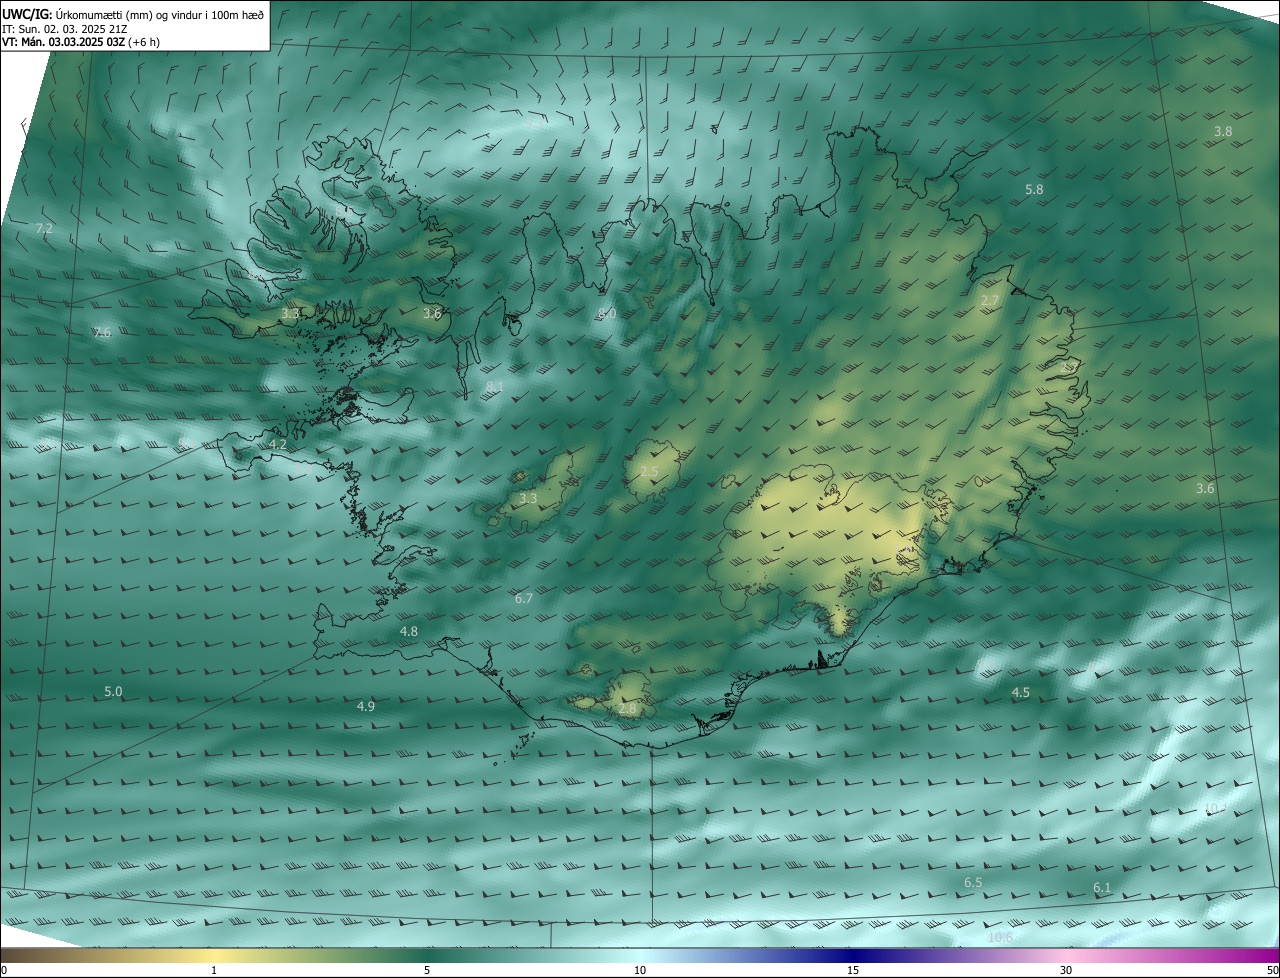This screenshot has height=978, width=1280.
Task: Click the 5.0 value label
Action: click(x=113, y=691)
